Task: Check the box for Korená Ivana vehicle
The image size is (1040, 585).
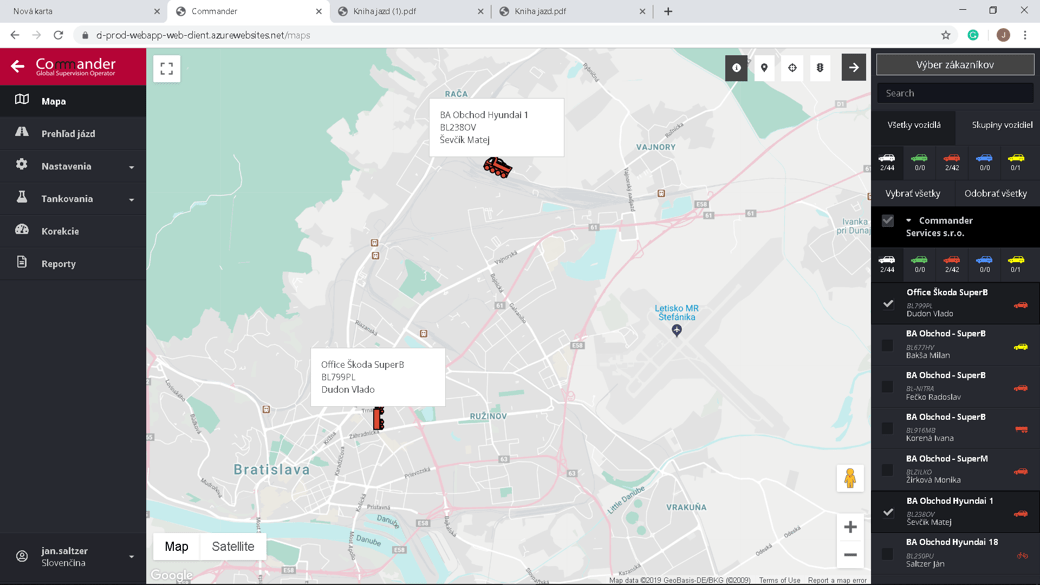Action: [x=887, y=428]
